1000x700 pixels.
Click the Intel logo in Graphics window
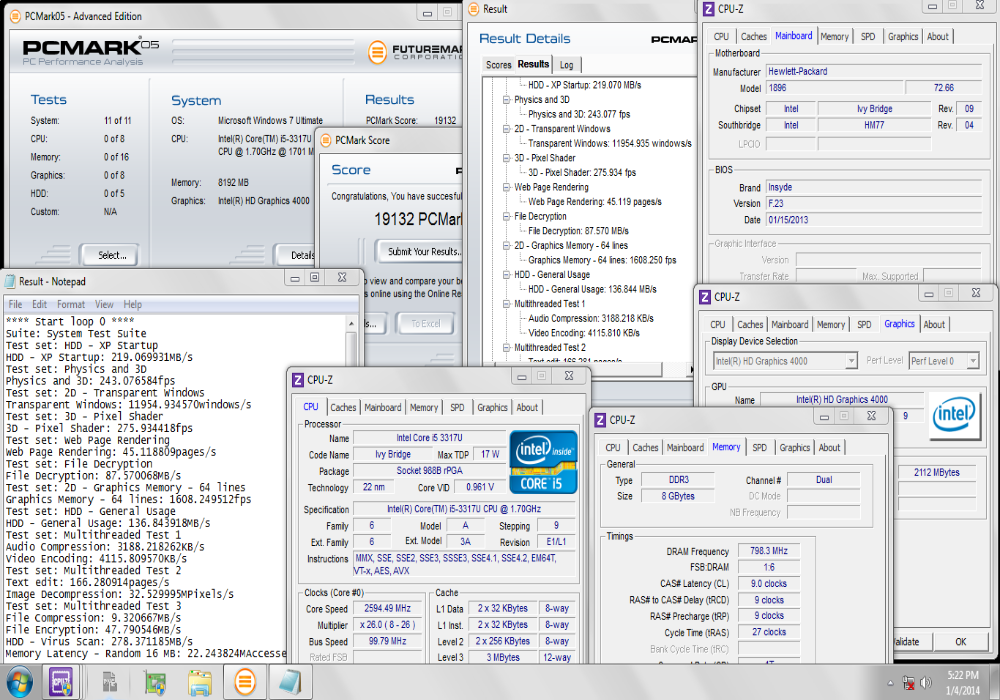click(955, 414)
